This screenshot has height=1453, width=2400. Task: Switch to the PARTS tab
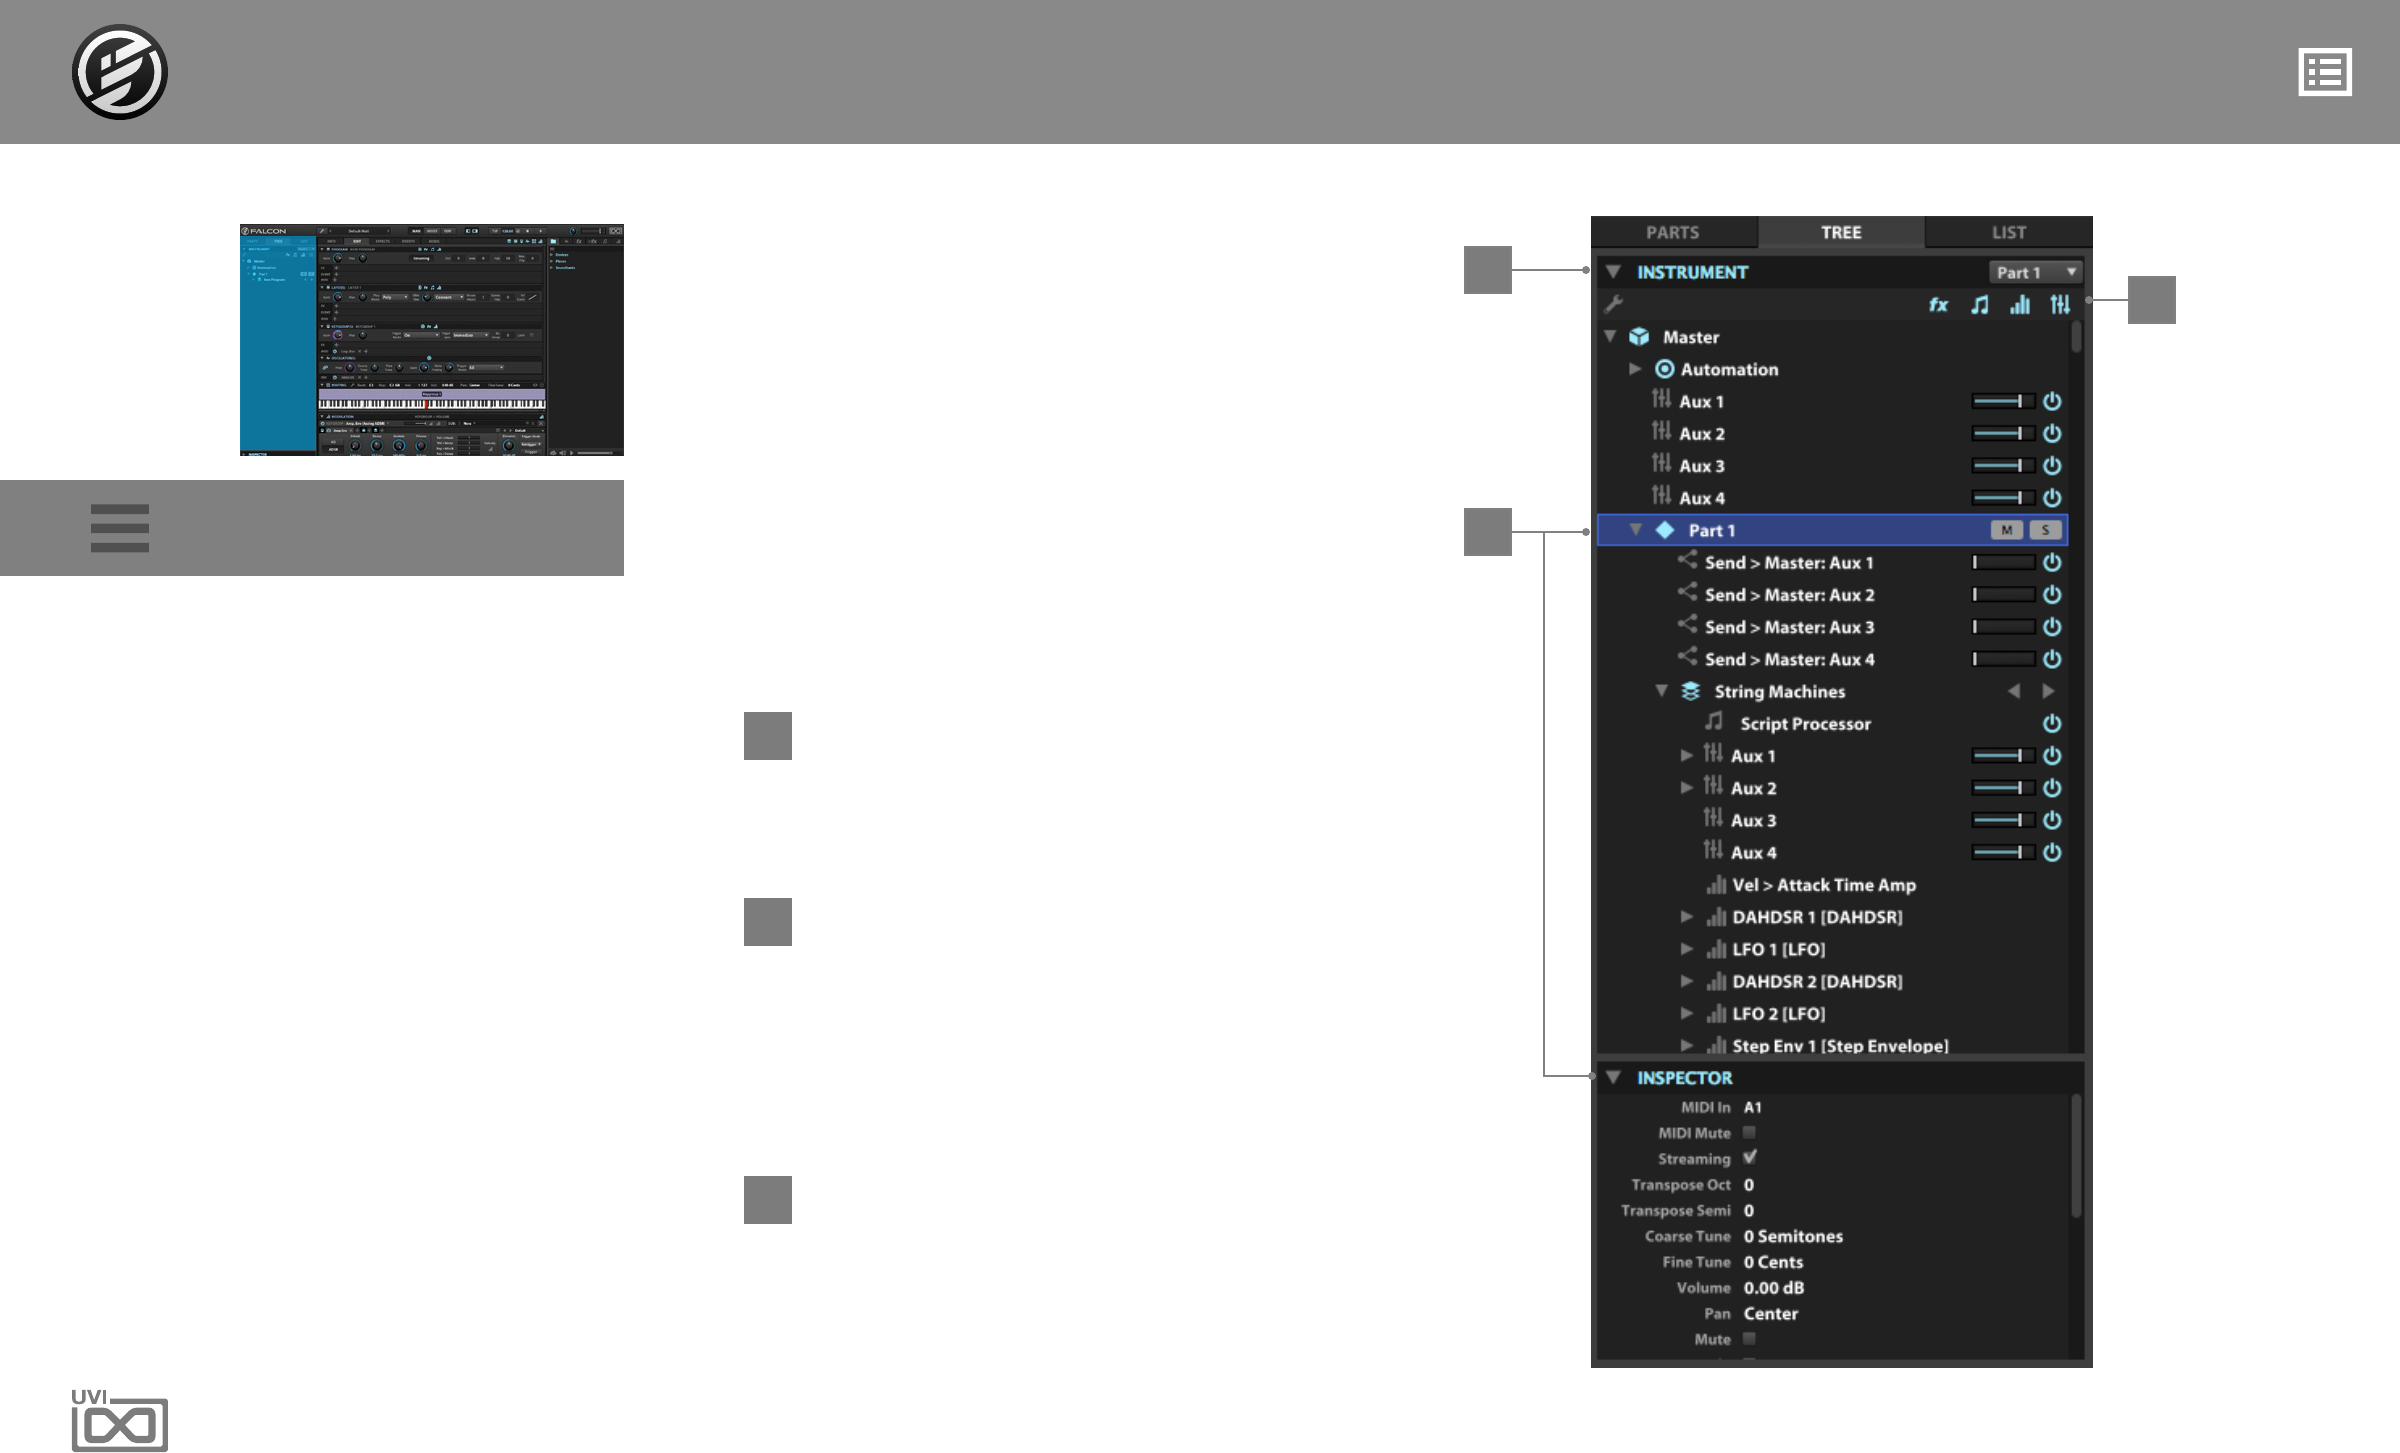(1673, 232)
